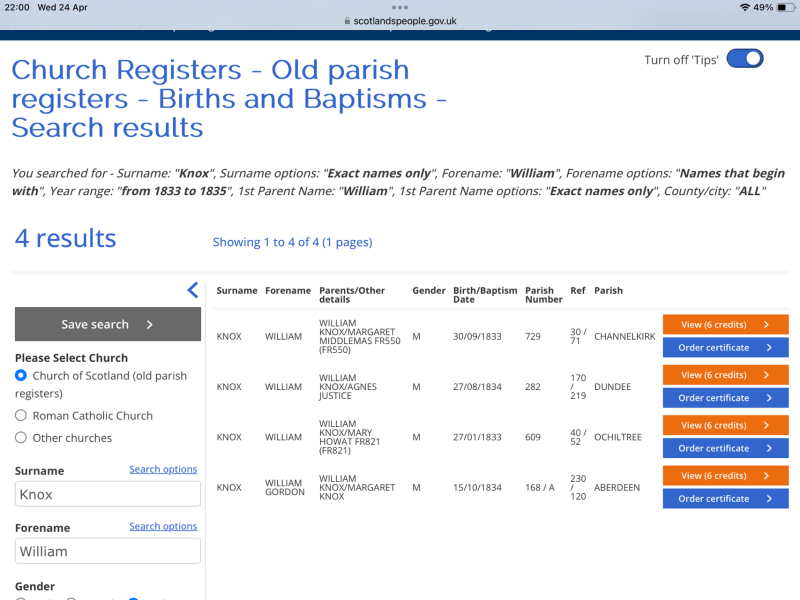800x600 pixels.
Task: Open Search options link beside Forename
Action: pos(163,526)
